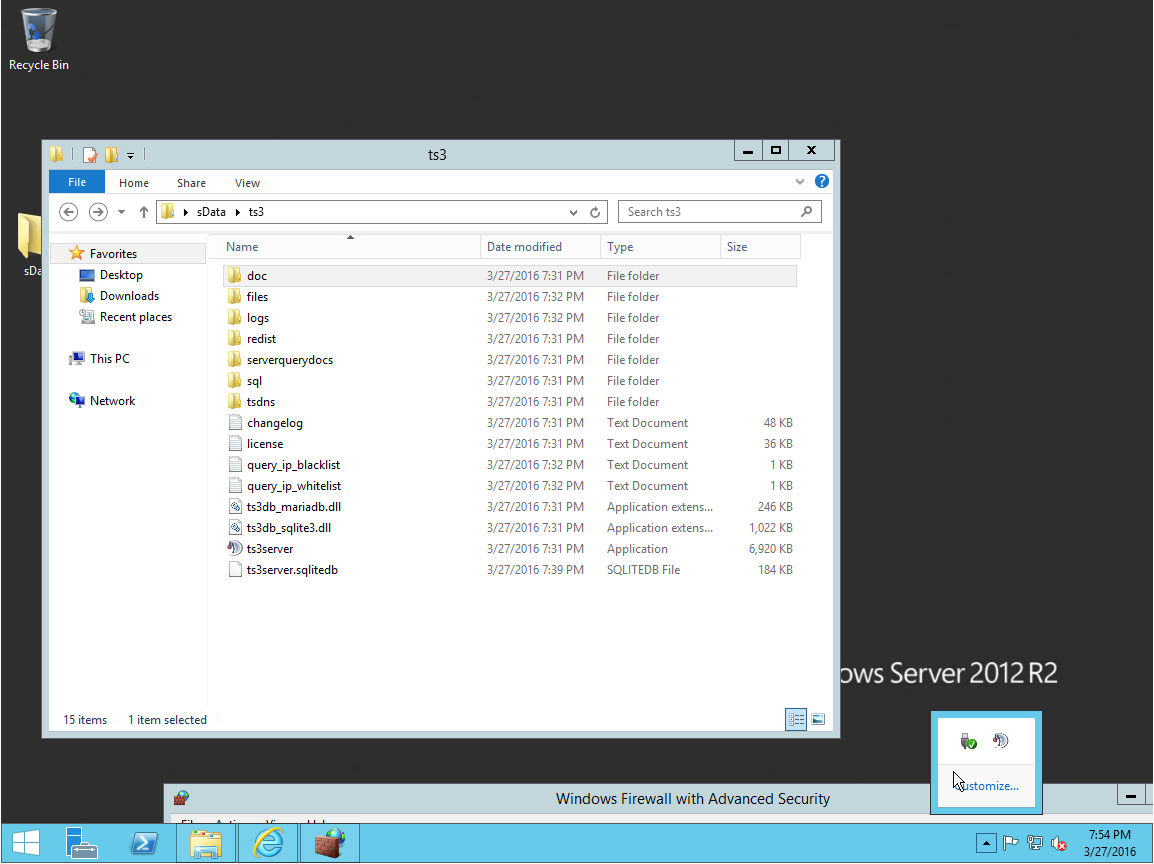Switch to large icons view
The width and height of the screenshot is (1154, 864).
pos(818,719)
